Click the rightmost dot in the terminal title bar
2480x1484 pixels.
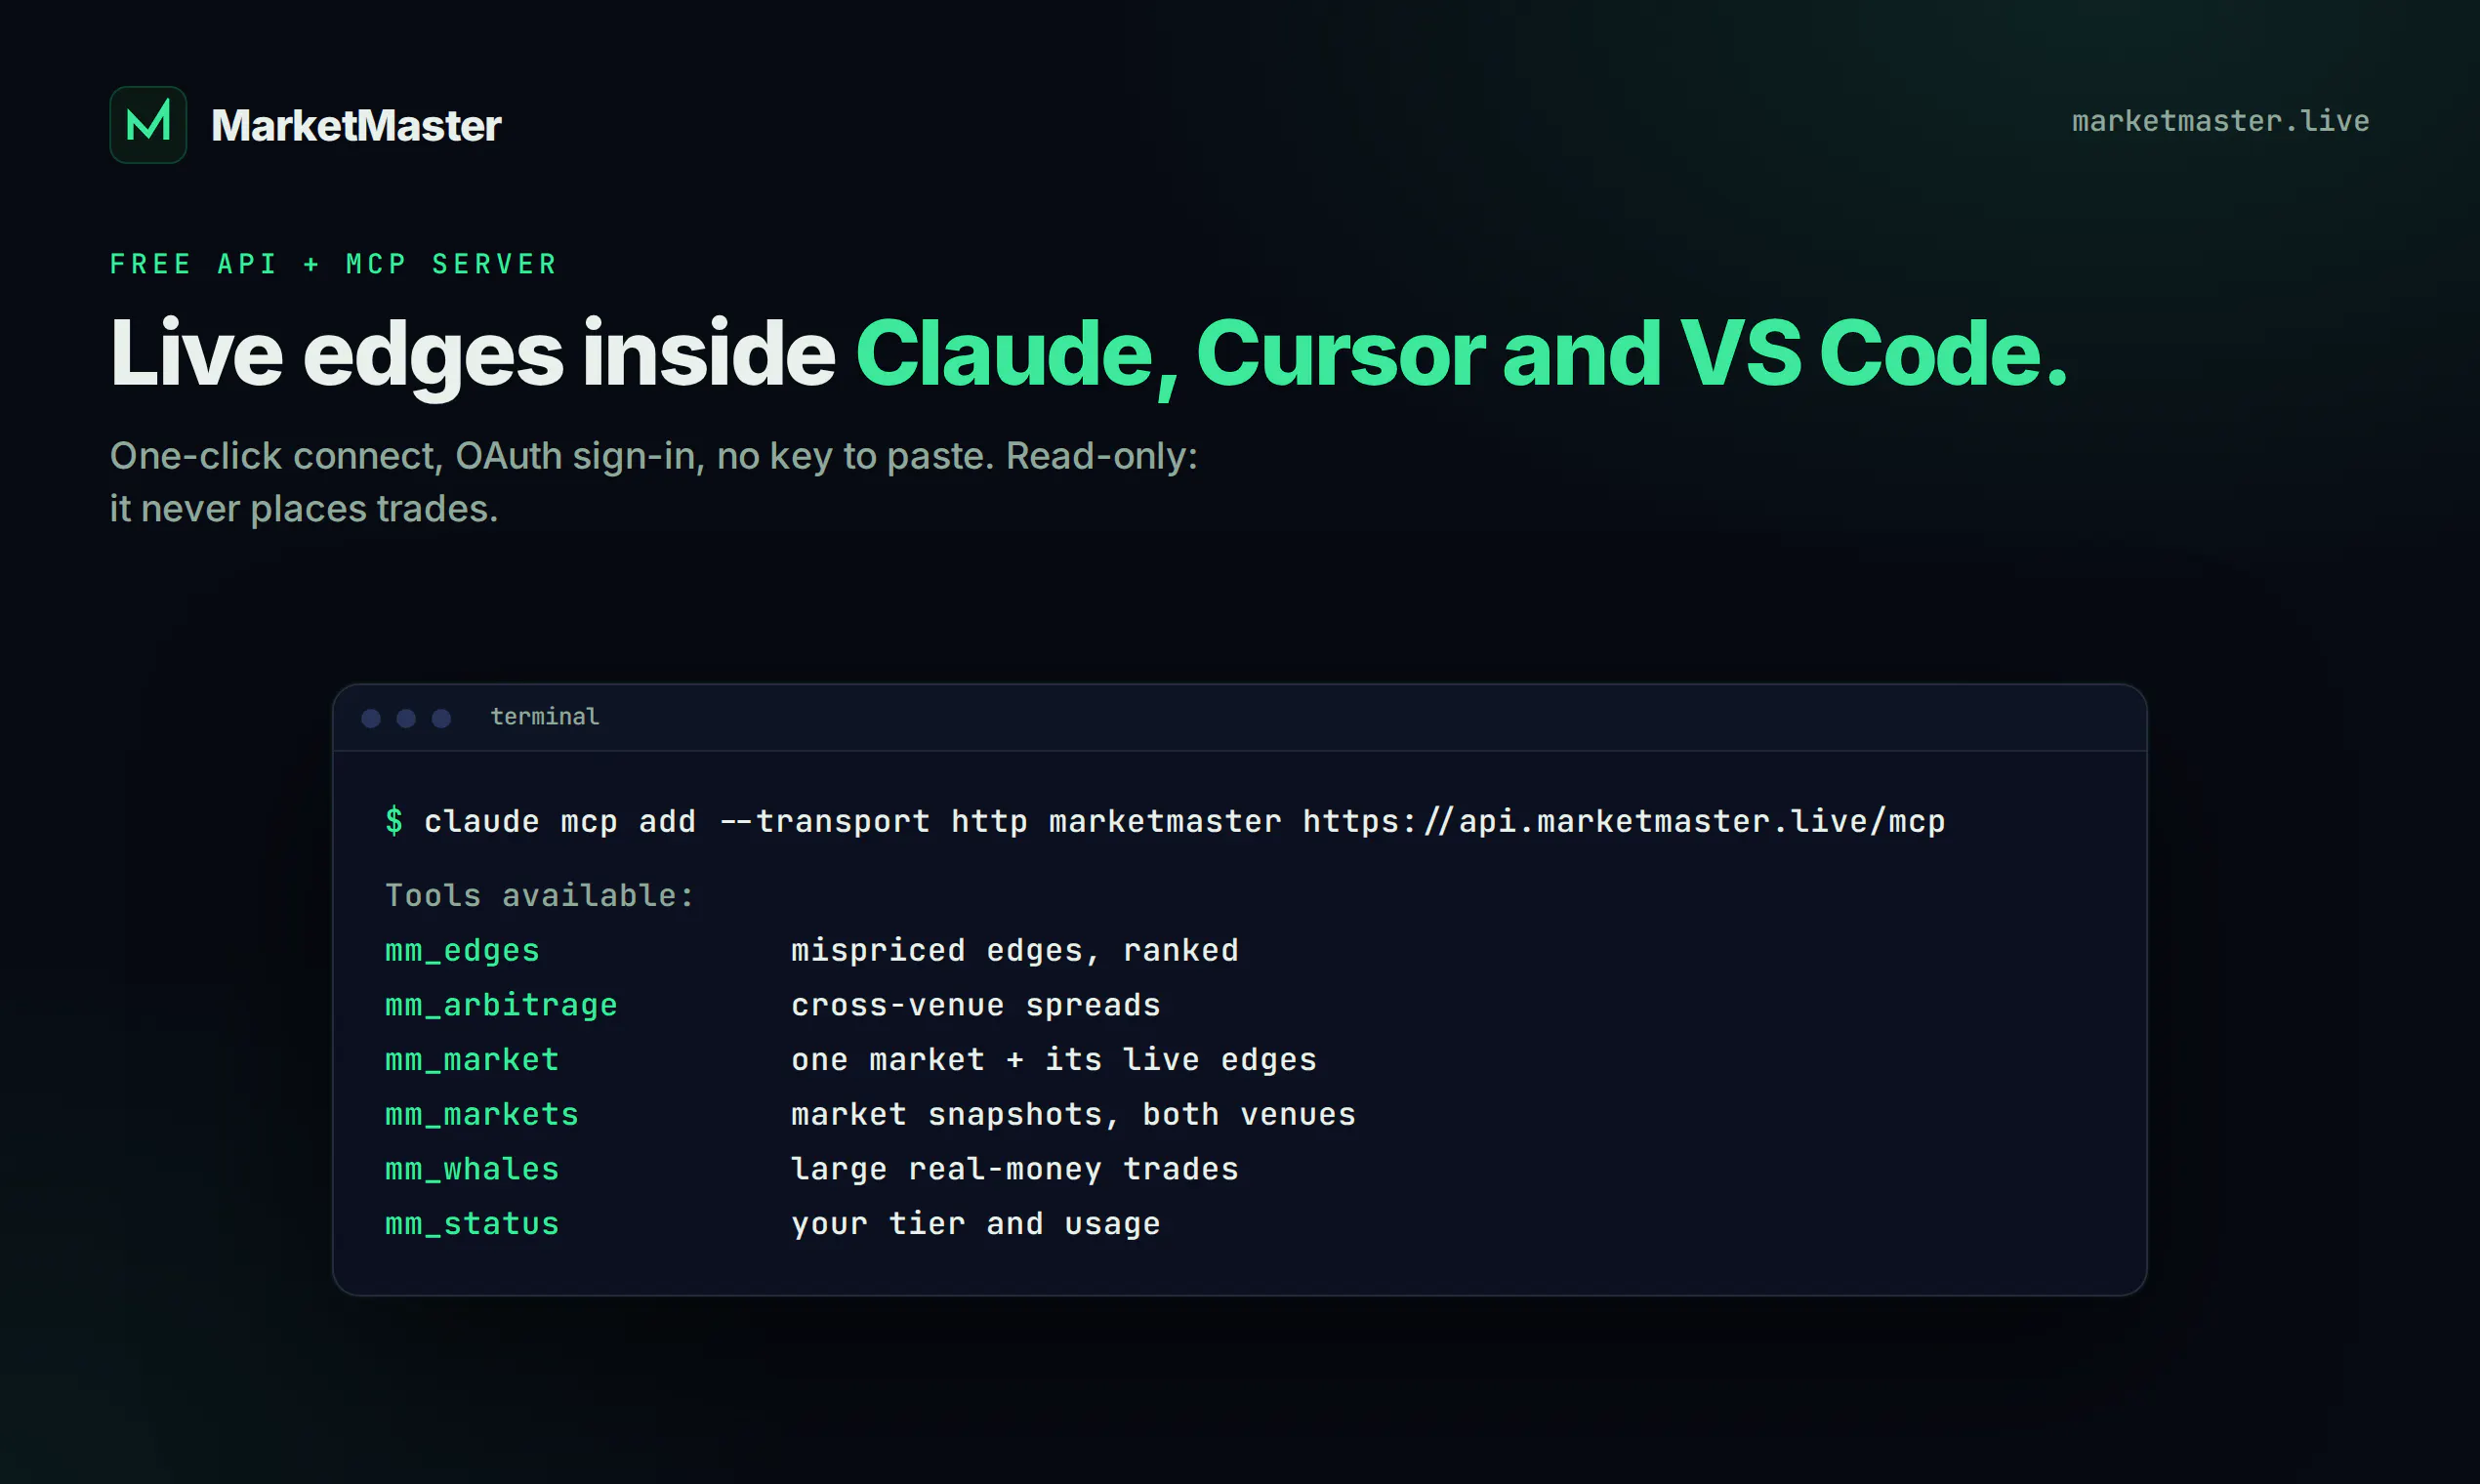pyautogui.click(x=441, y=718)
